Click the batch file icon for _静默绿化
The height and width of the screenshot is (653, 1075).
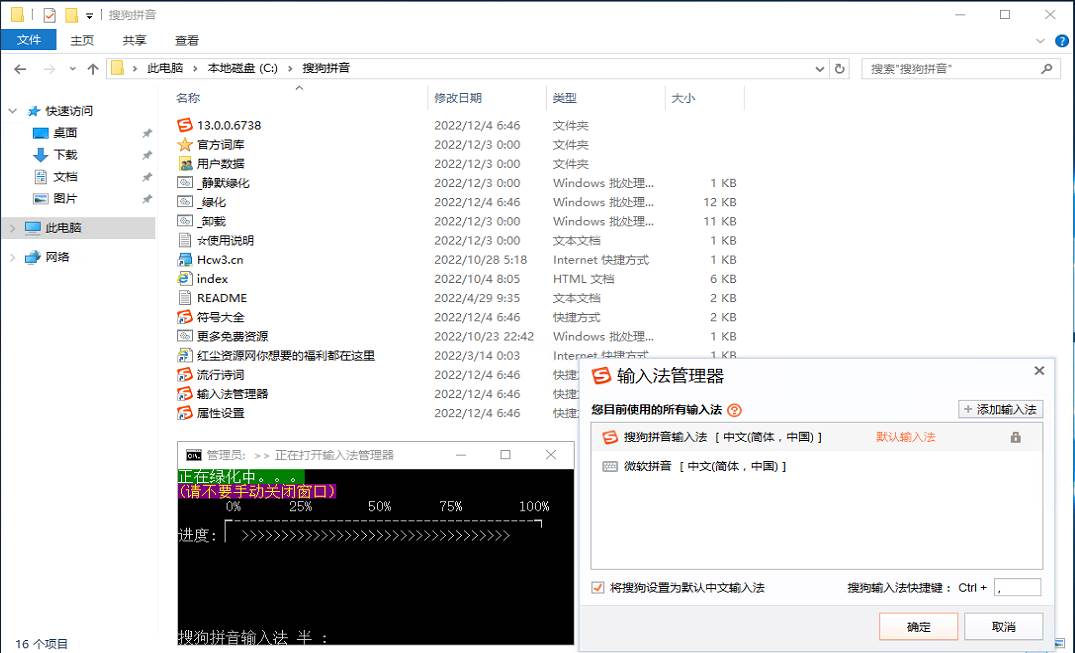184,182
